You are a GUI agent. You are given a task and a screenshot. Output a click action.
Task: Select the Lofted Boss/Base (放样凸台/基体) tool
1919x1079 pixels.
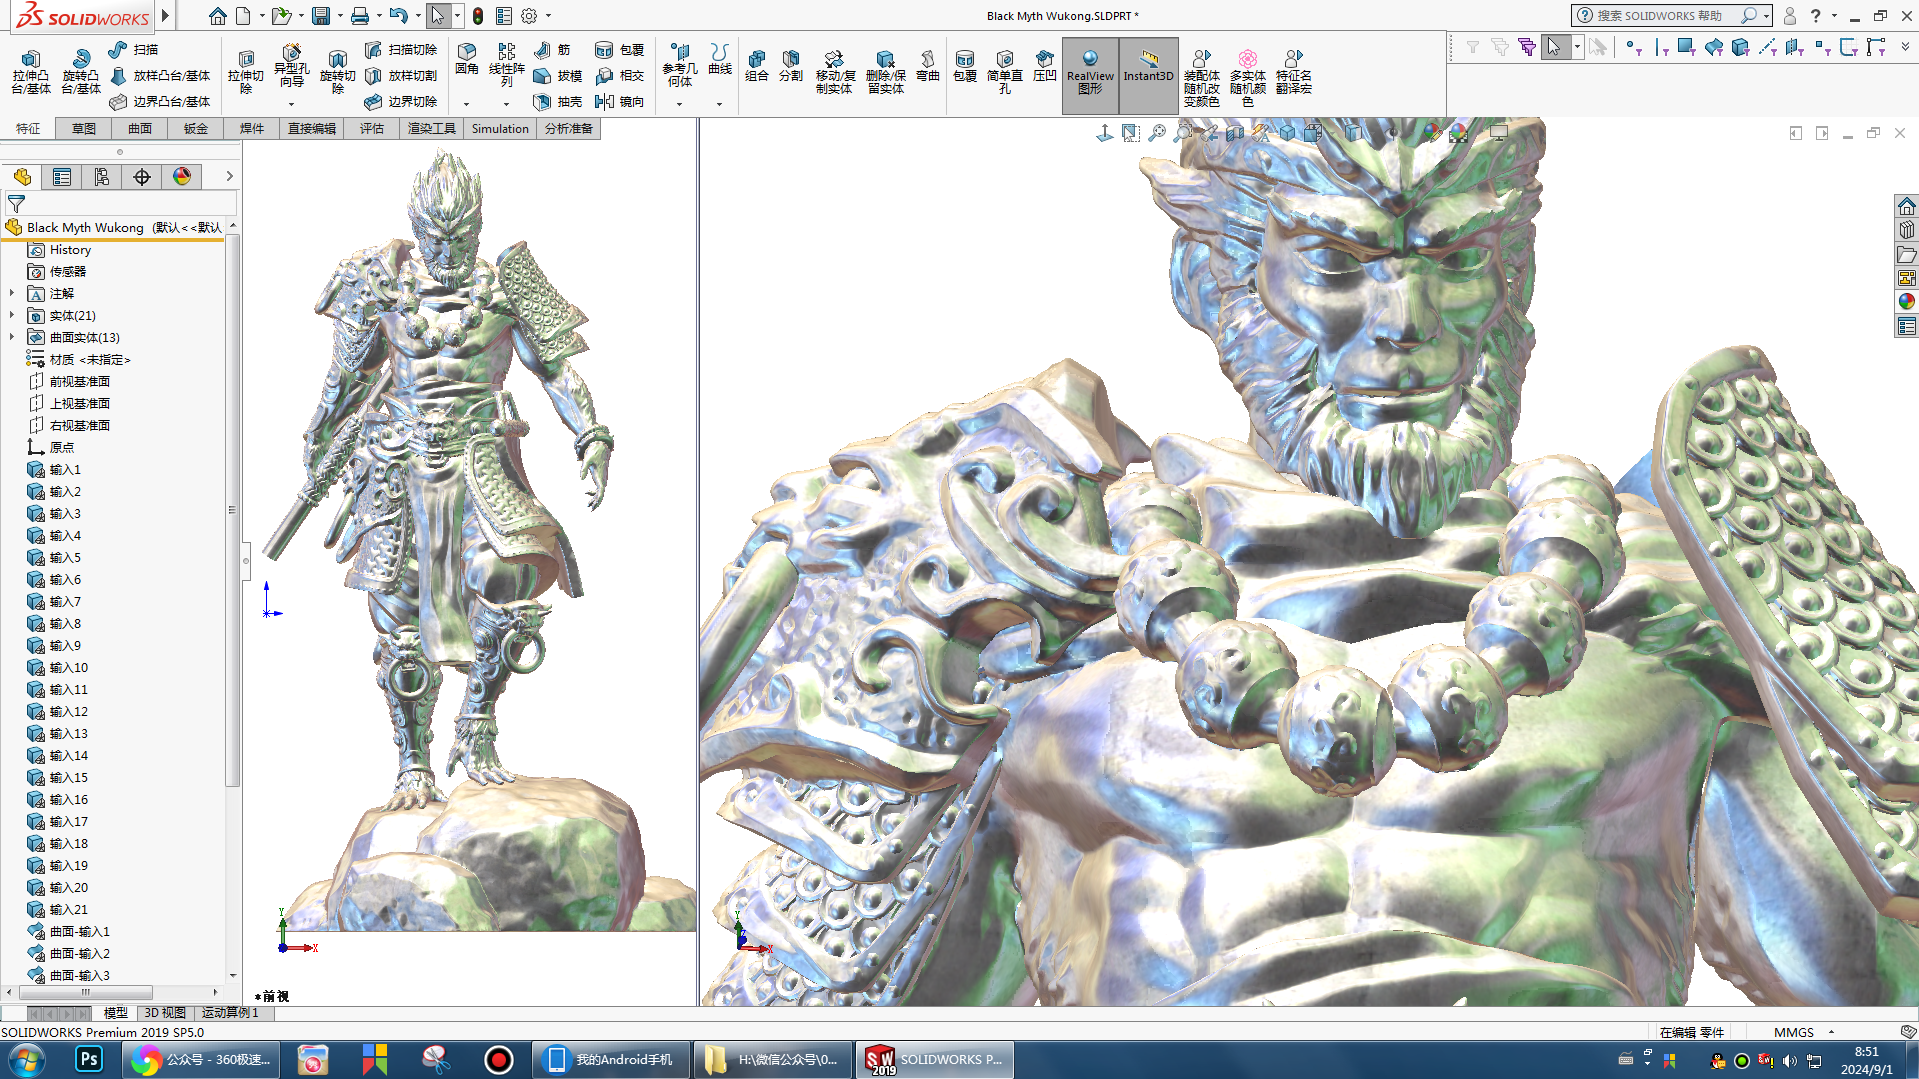(x=160, y=75)
